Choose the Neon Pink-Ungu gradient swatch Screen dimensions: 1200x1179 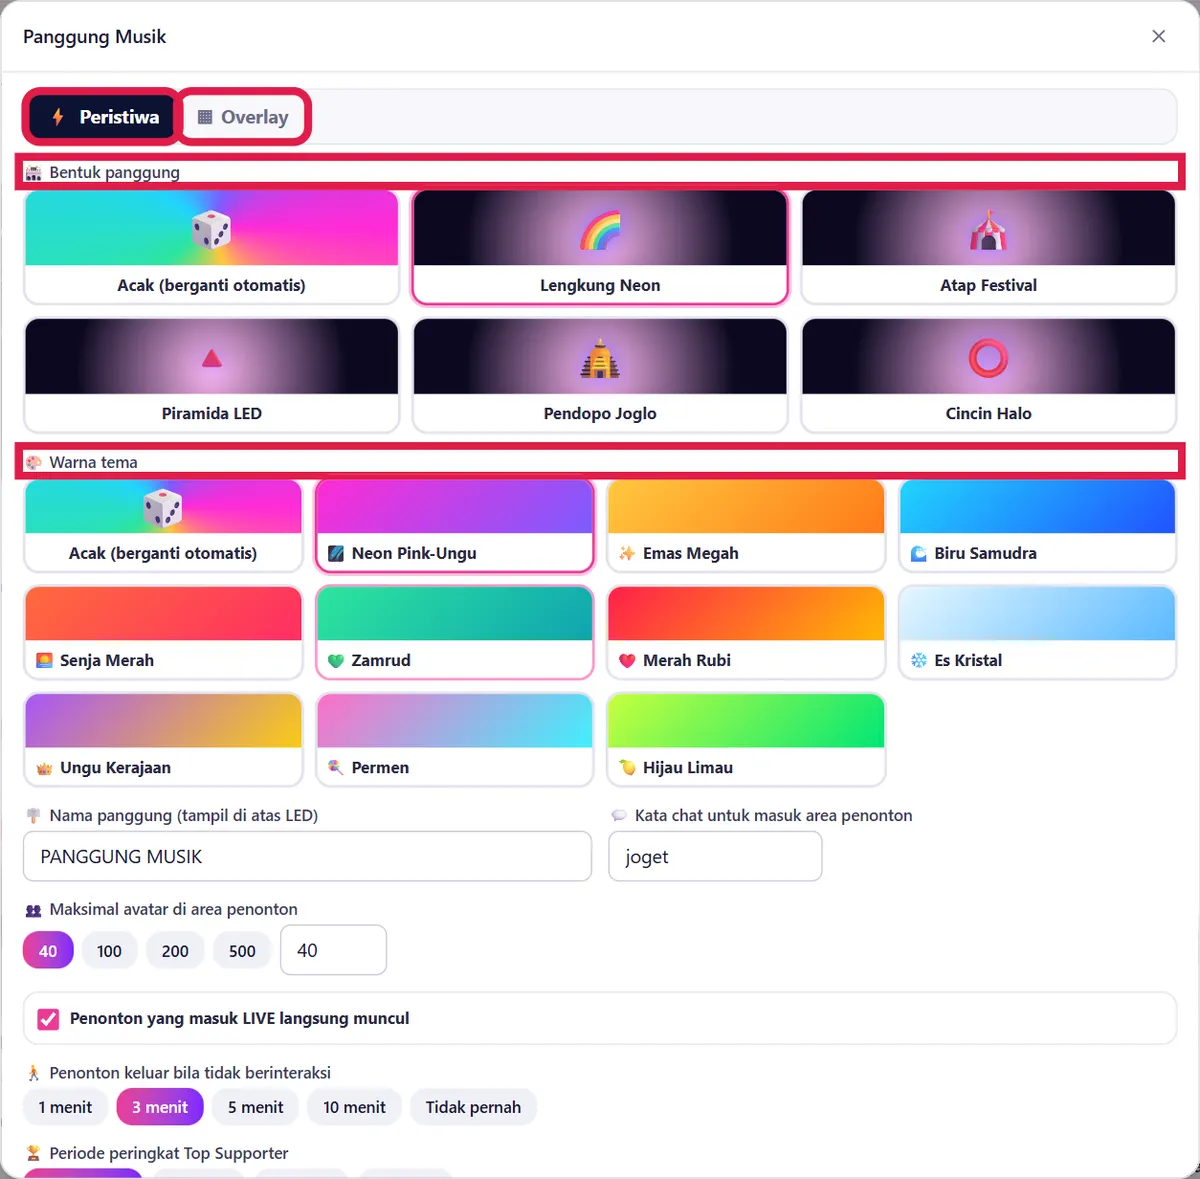coord(455,507)
